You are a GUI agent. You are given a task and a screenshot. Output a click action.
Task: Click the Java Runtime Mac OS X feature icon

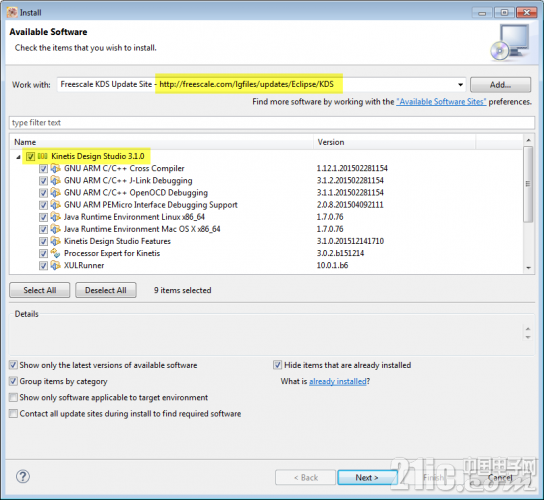coord(56,229)
